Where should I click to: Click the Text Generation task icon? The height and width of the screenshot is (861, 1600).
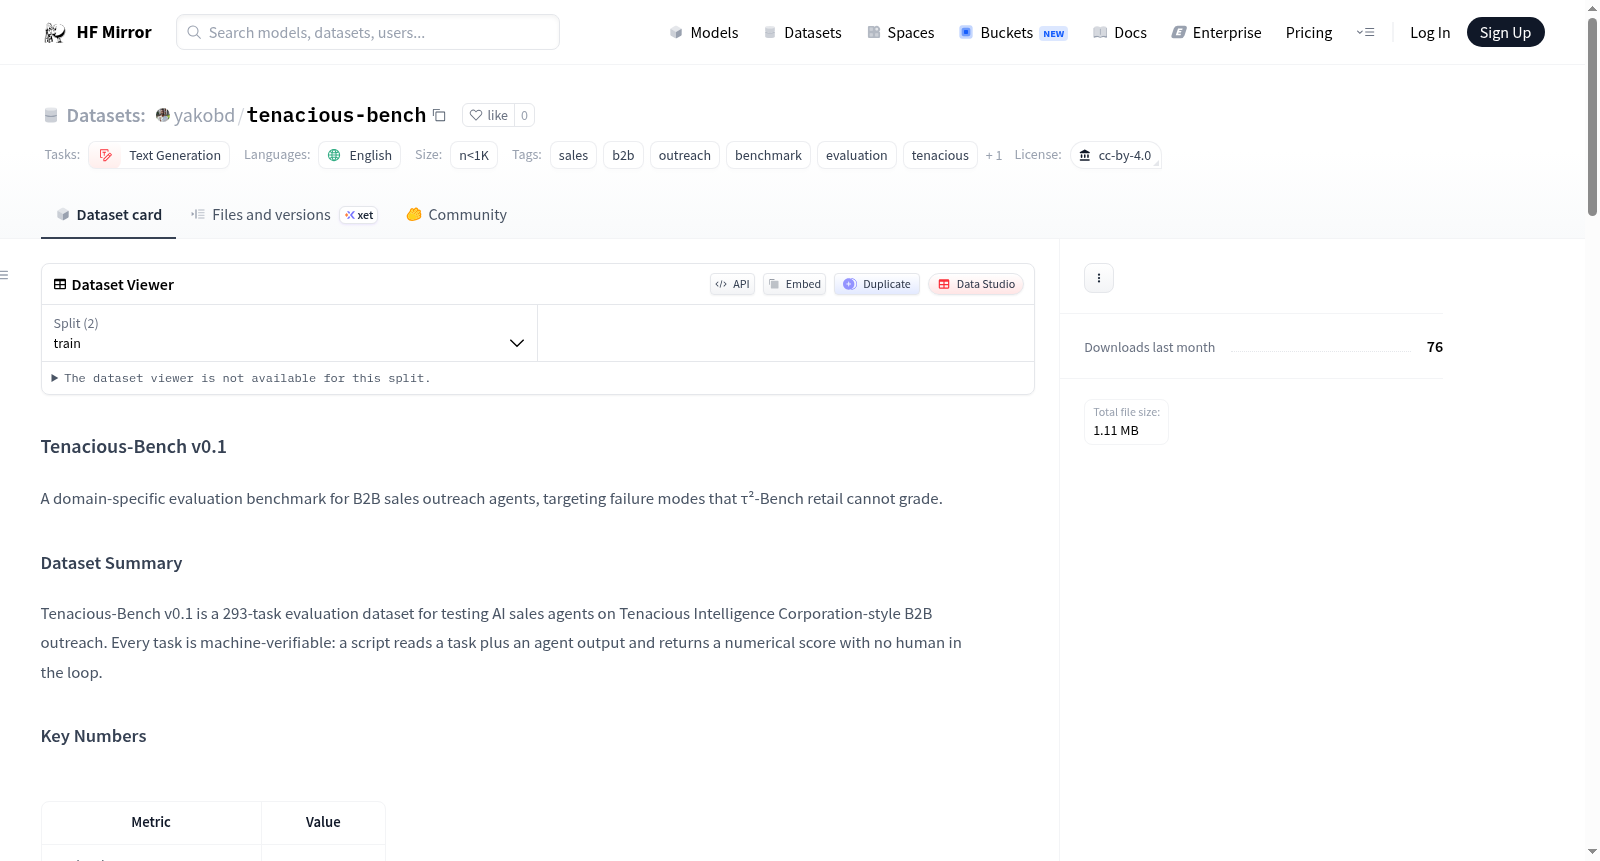[x=106, y=155]
